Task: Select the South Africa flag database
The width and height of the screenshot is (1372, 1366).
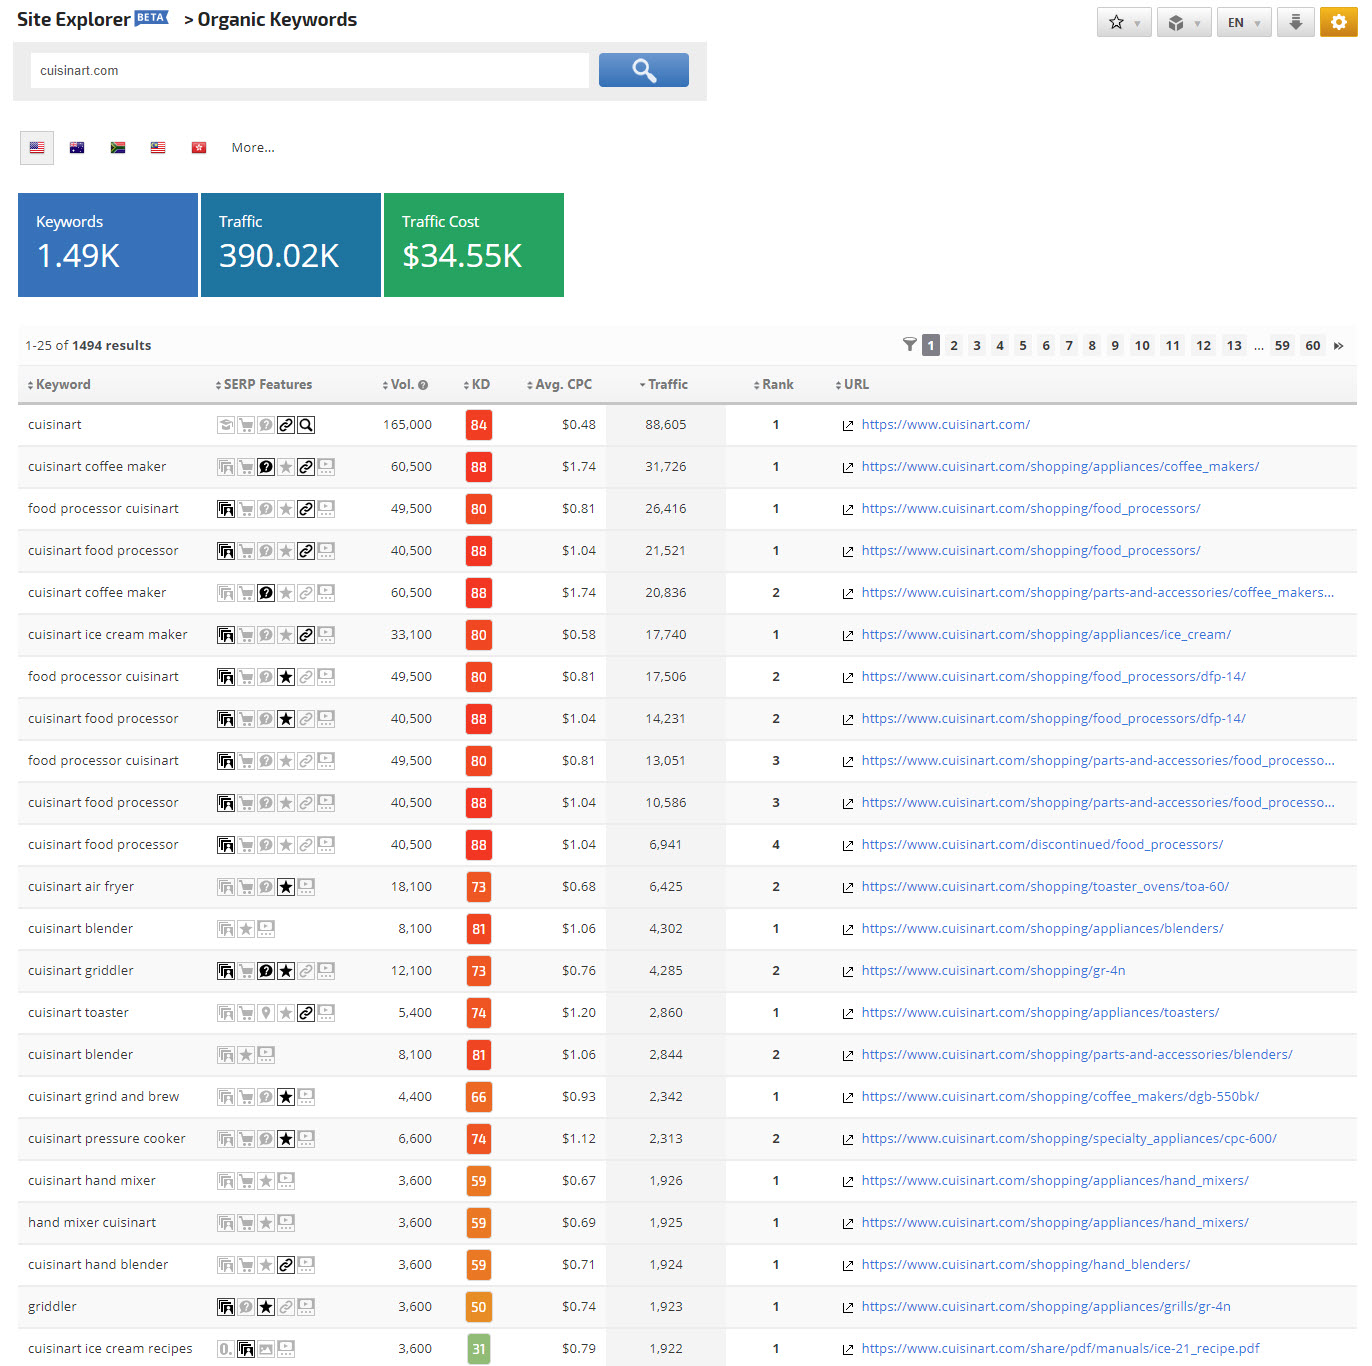Action: click(x=118, y=148)
